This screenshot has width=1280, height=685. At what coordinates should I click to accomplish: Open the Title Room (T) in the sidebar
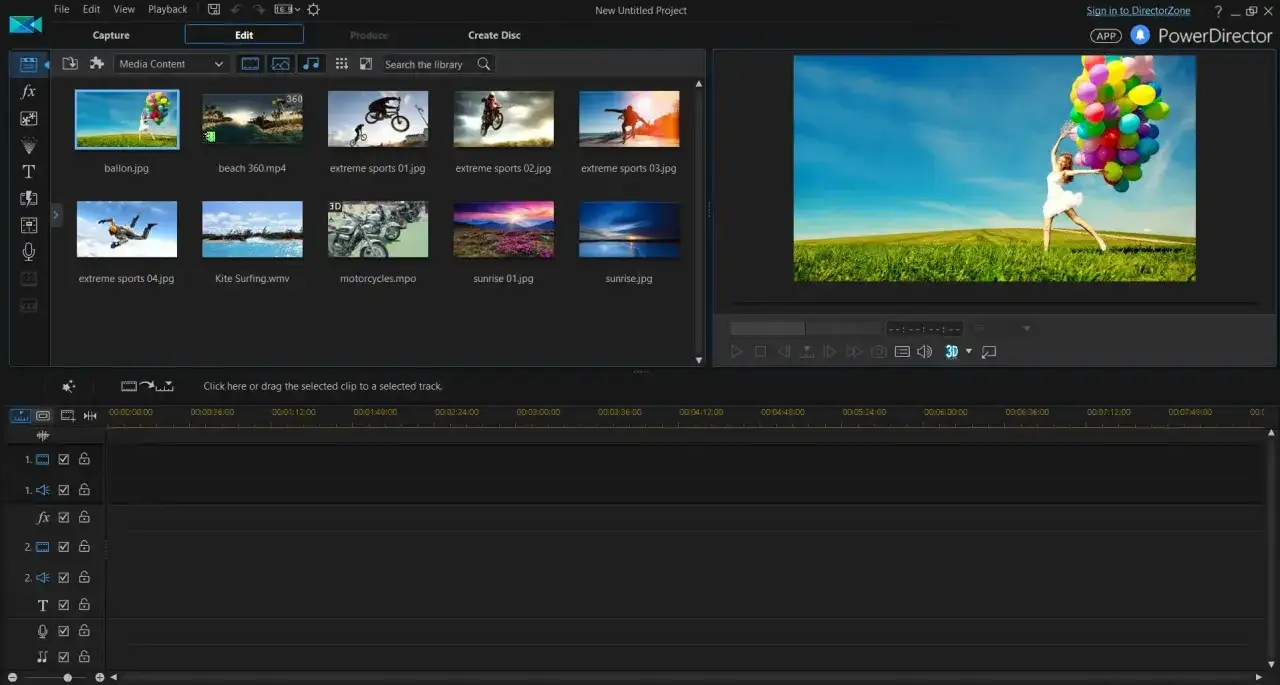28,172
